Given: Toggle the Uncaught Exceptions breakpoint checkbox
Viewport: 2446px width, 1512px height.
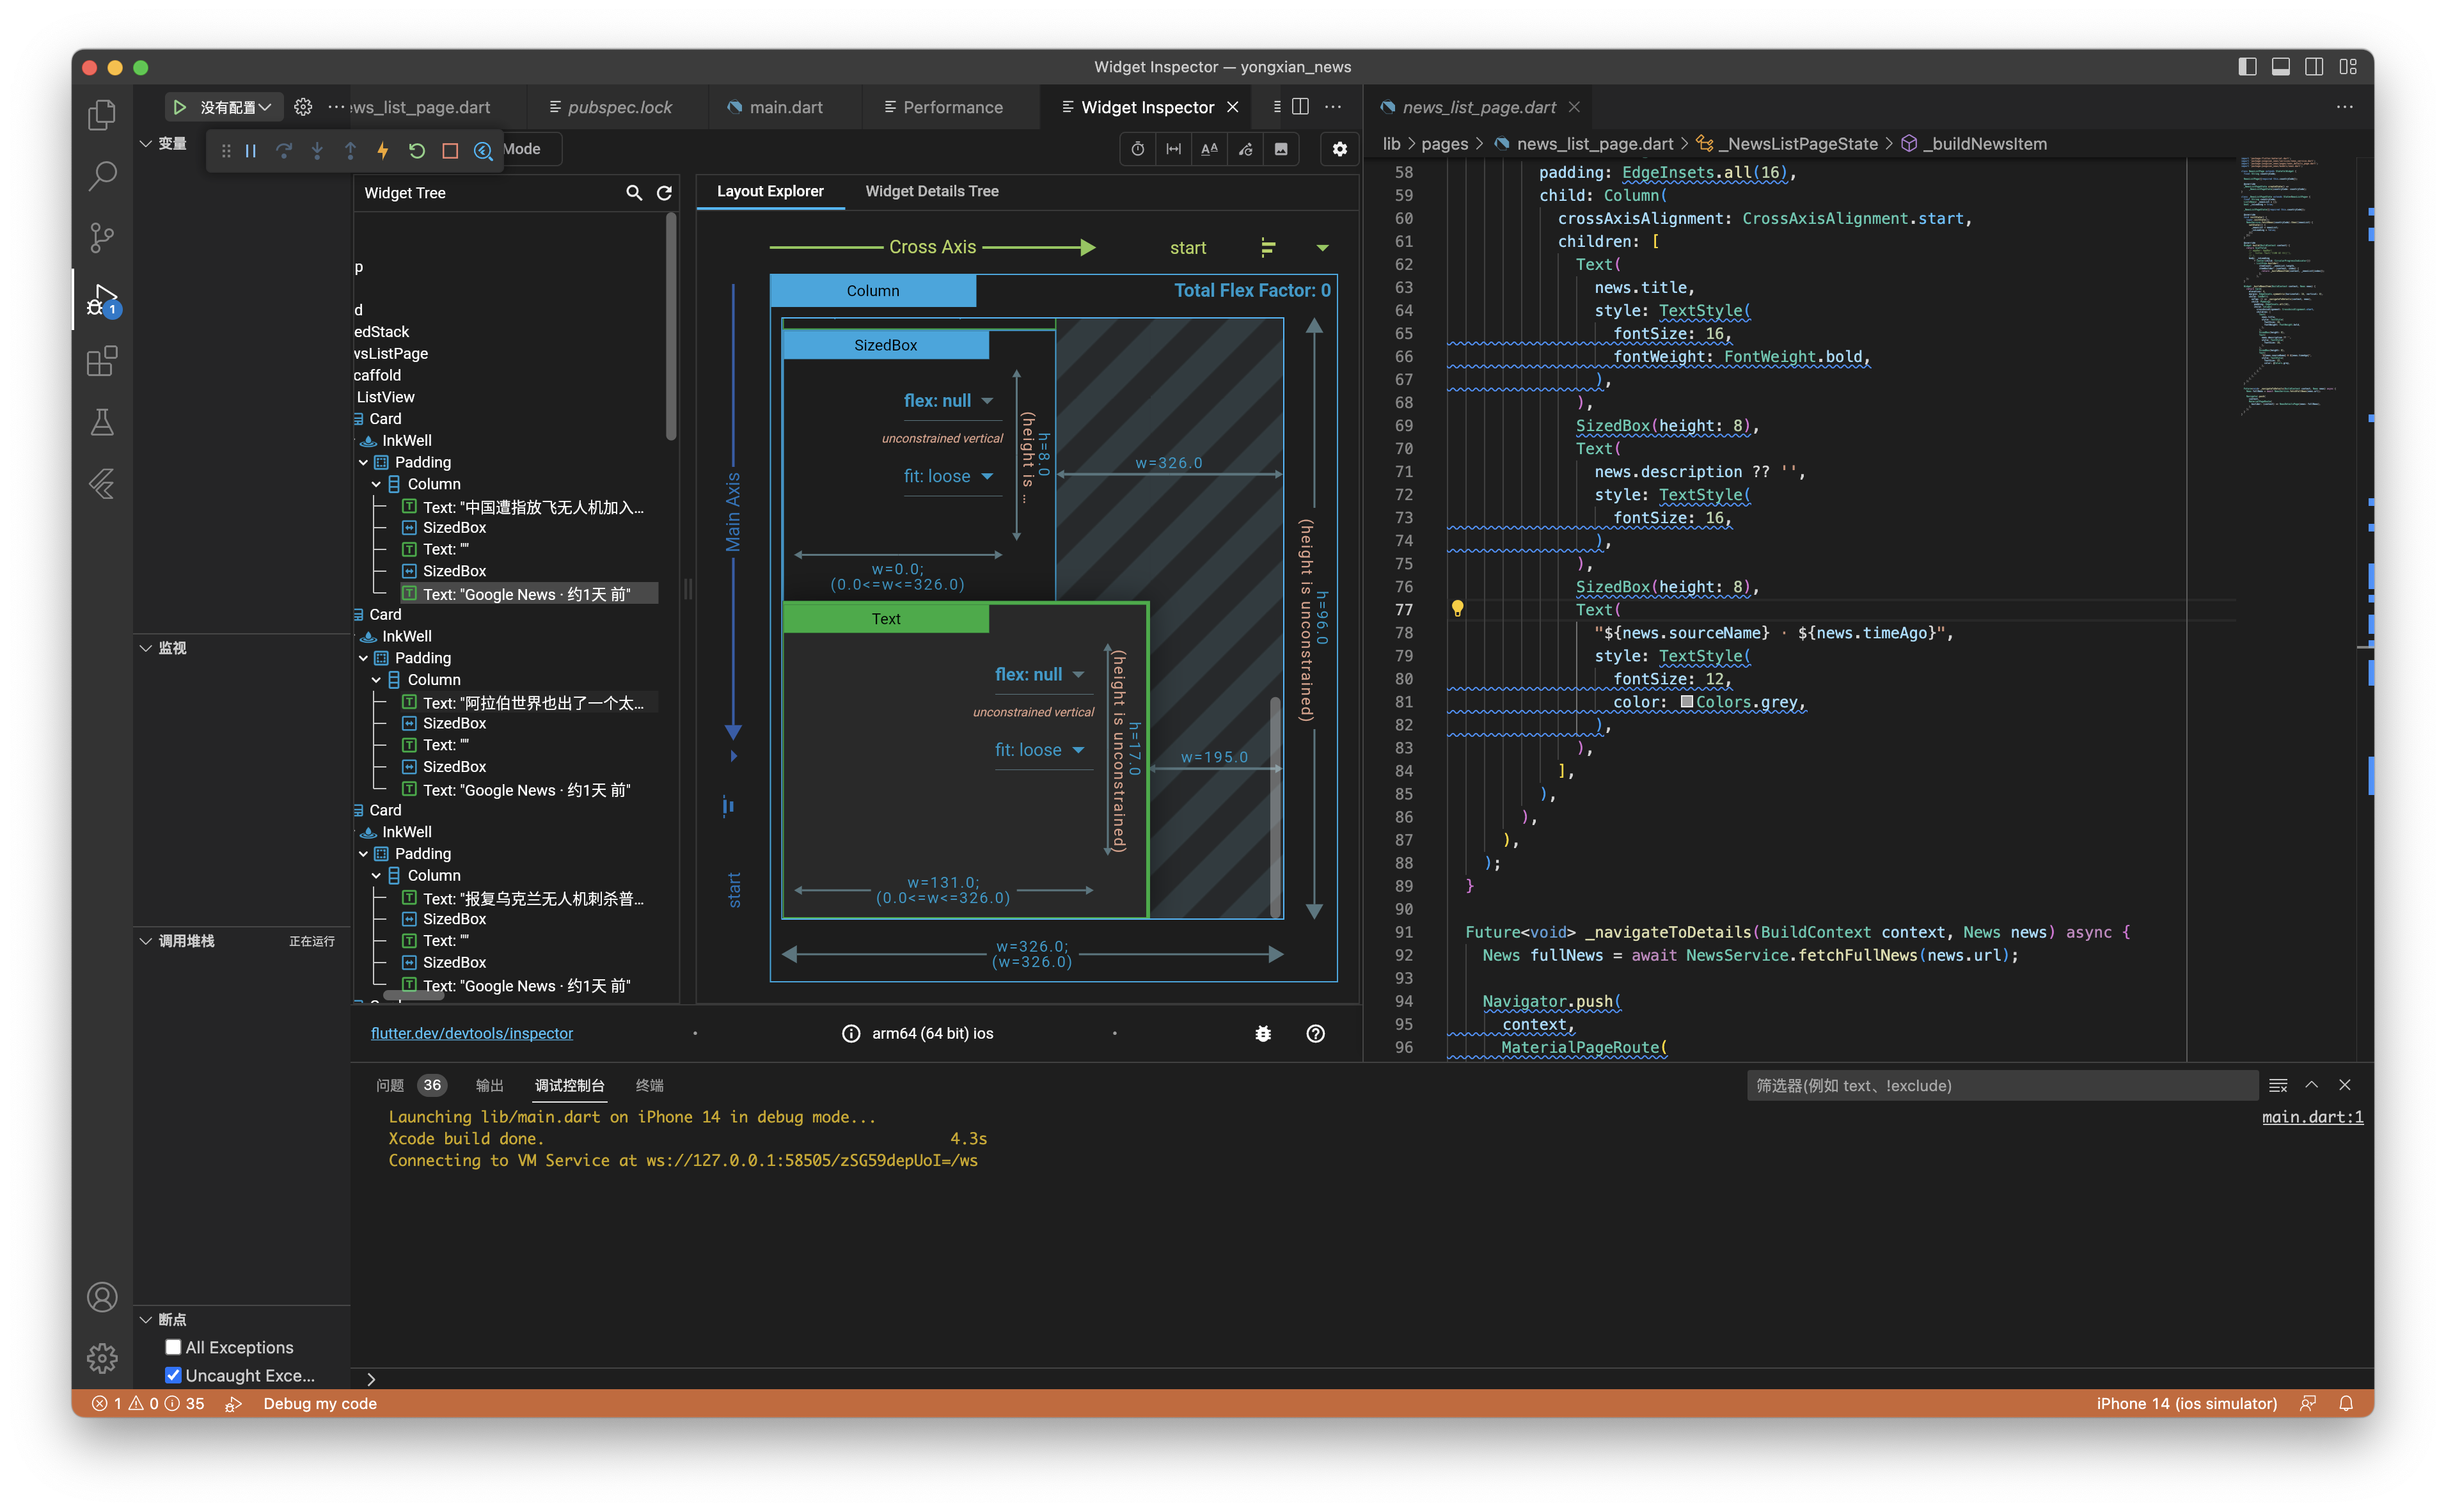Looking at the screenshot, I should point(173,1375).
